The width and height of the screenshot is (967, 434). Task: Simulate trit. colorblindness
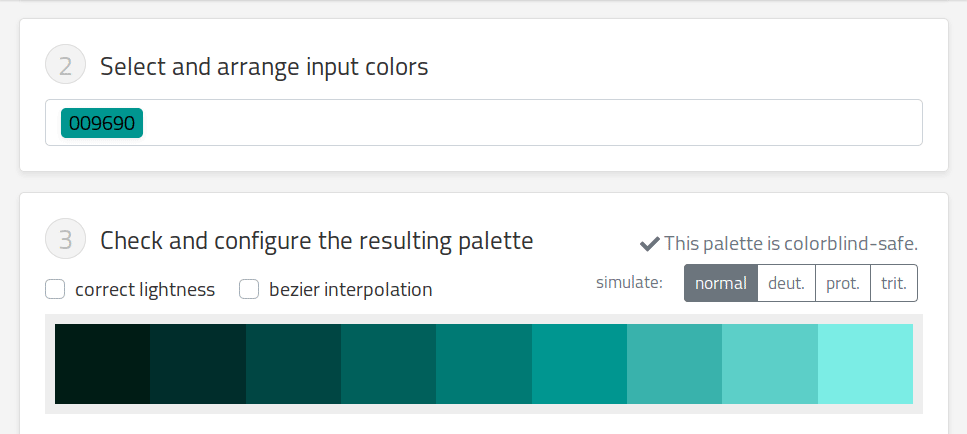[894, 283]
